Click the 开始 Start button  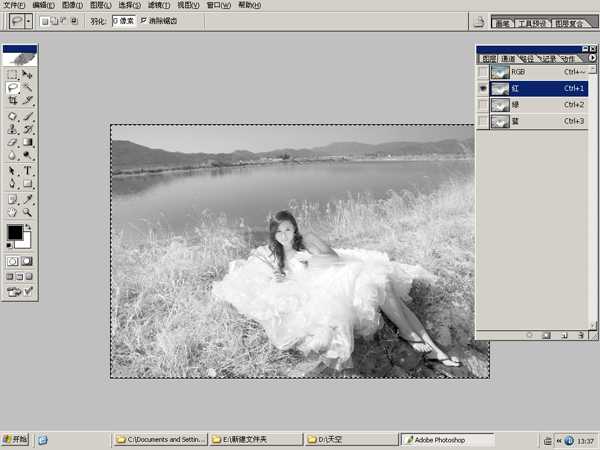[15, 439]
